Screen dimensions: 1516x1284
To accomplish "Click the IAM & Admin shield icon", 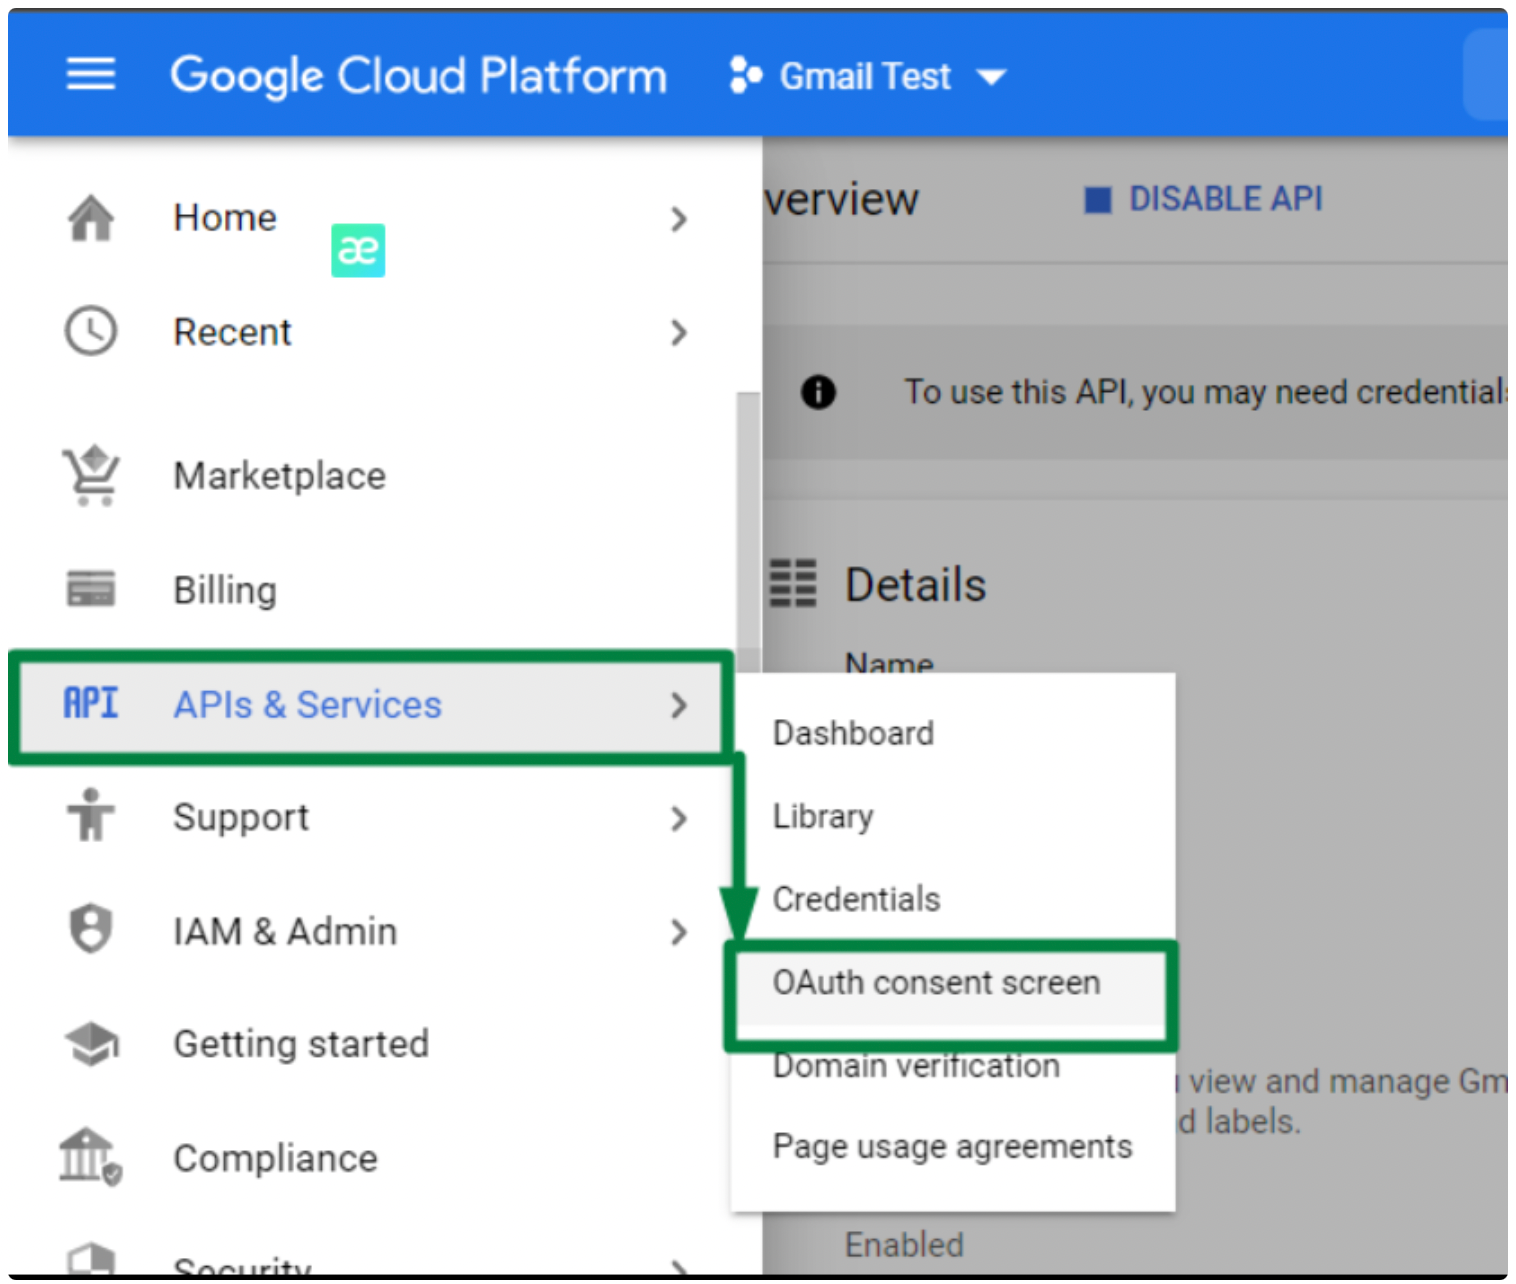I will coord(91,929).
